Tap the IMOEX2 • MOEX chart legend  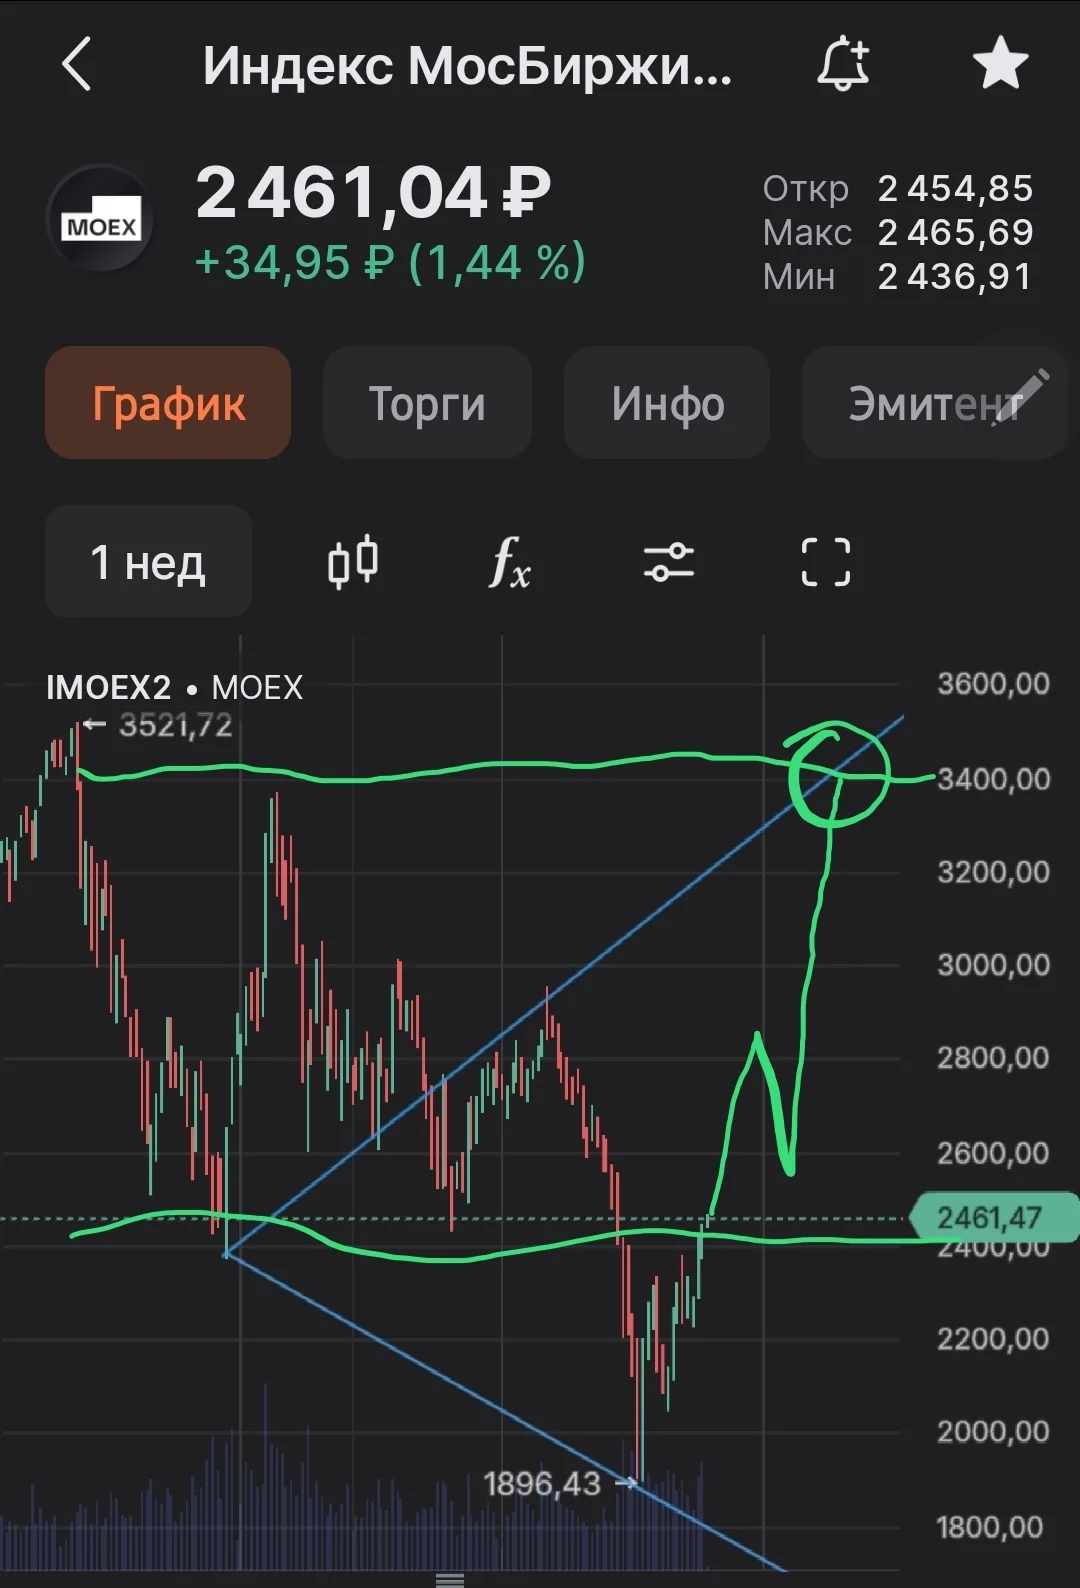point(174,688)
